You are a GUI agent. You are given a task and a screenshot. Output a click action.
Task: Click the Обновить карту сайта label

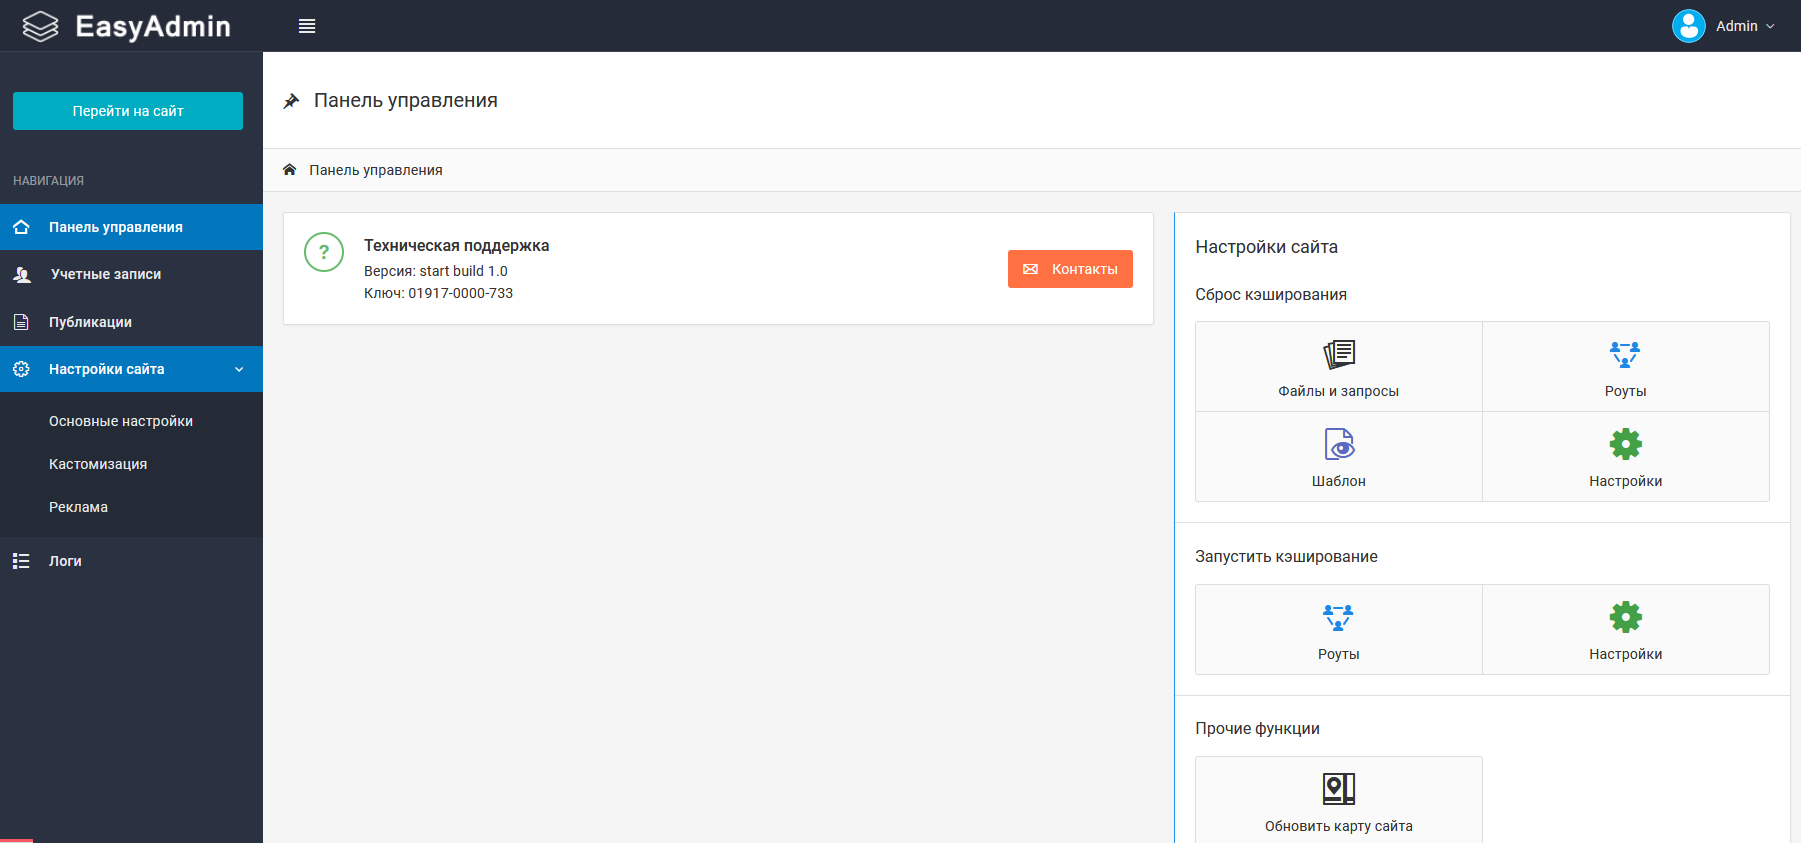pos(1339,826)
